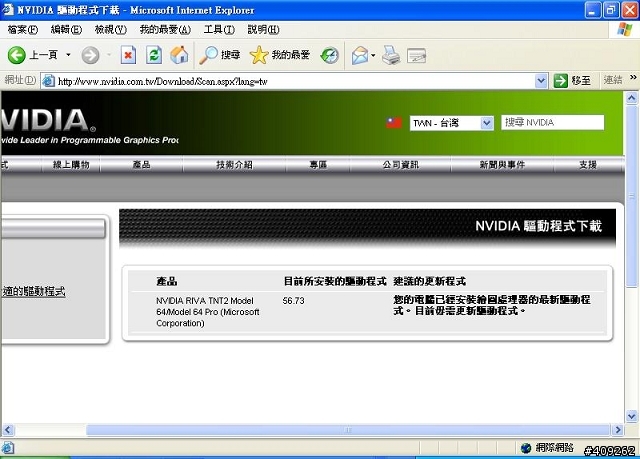Open the 公司資訊 navigation tab
Screen dimensions: 640x459
pos(400,165)
